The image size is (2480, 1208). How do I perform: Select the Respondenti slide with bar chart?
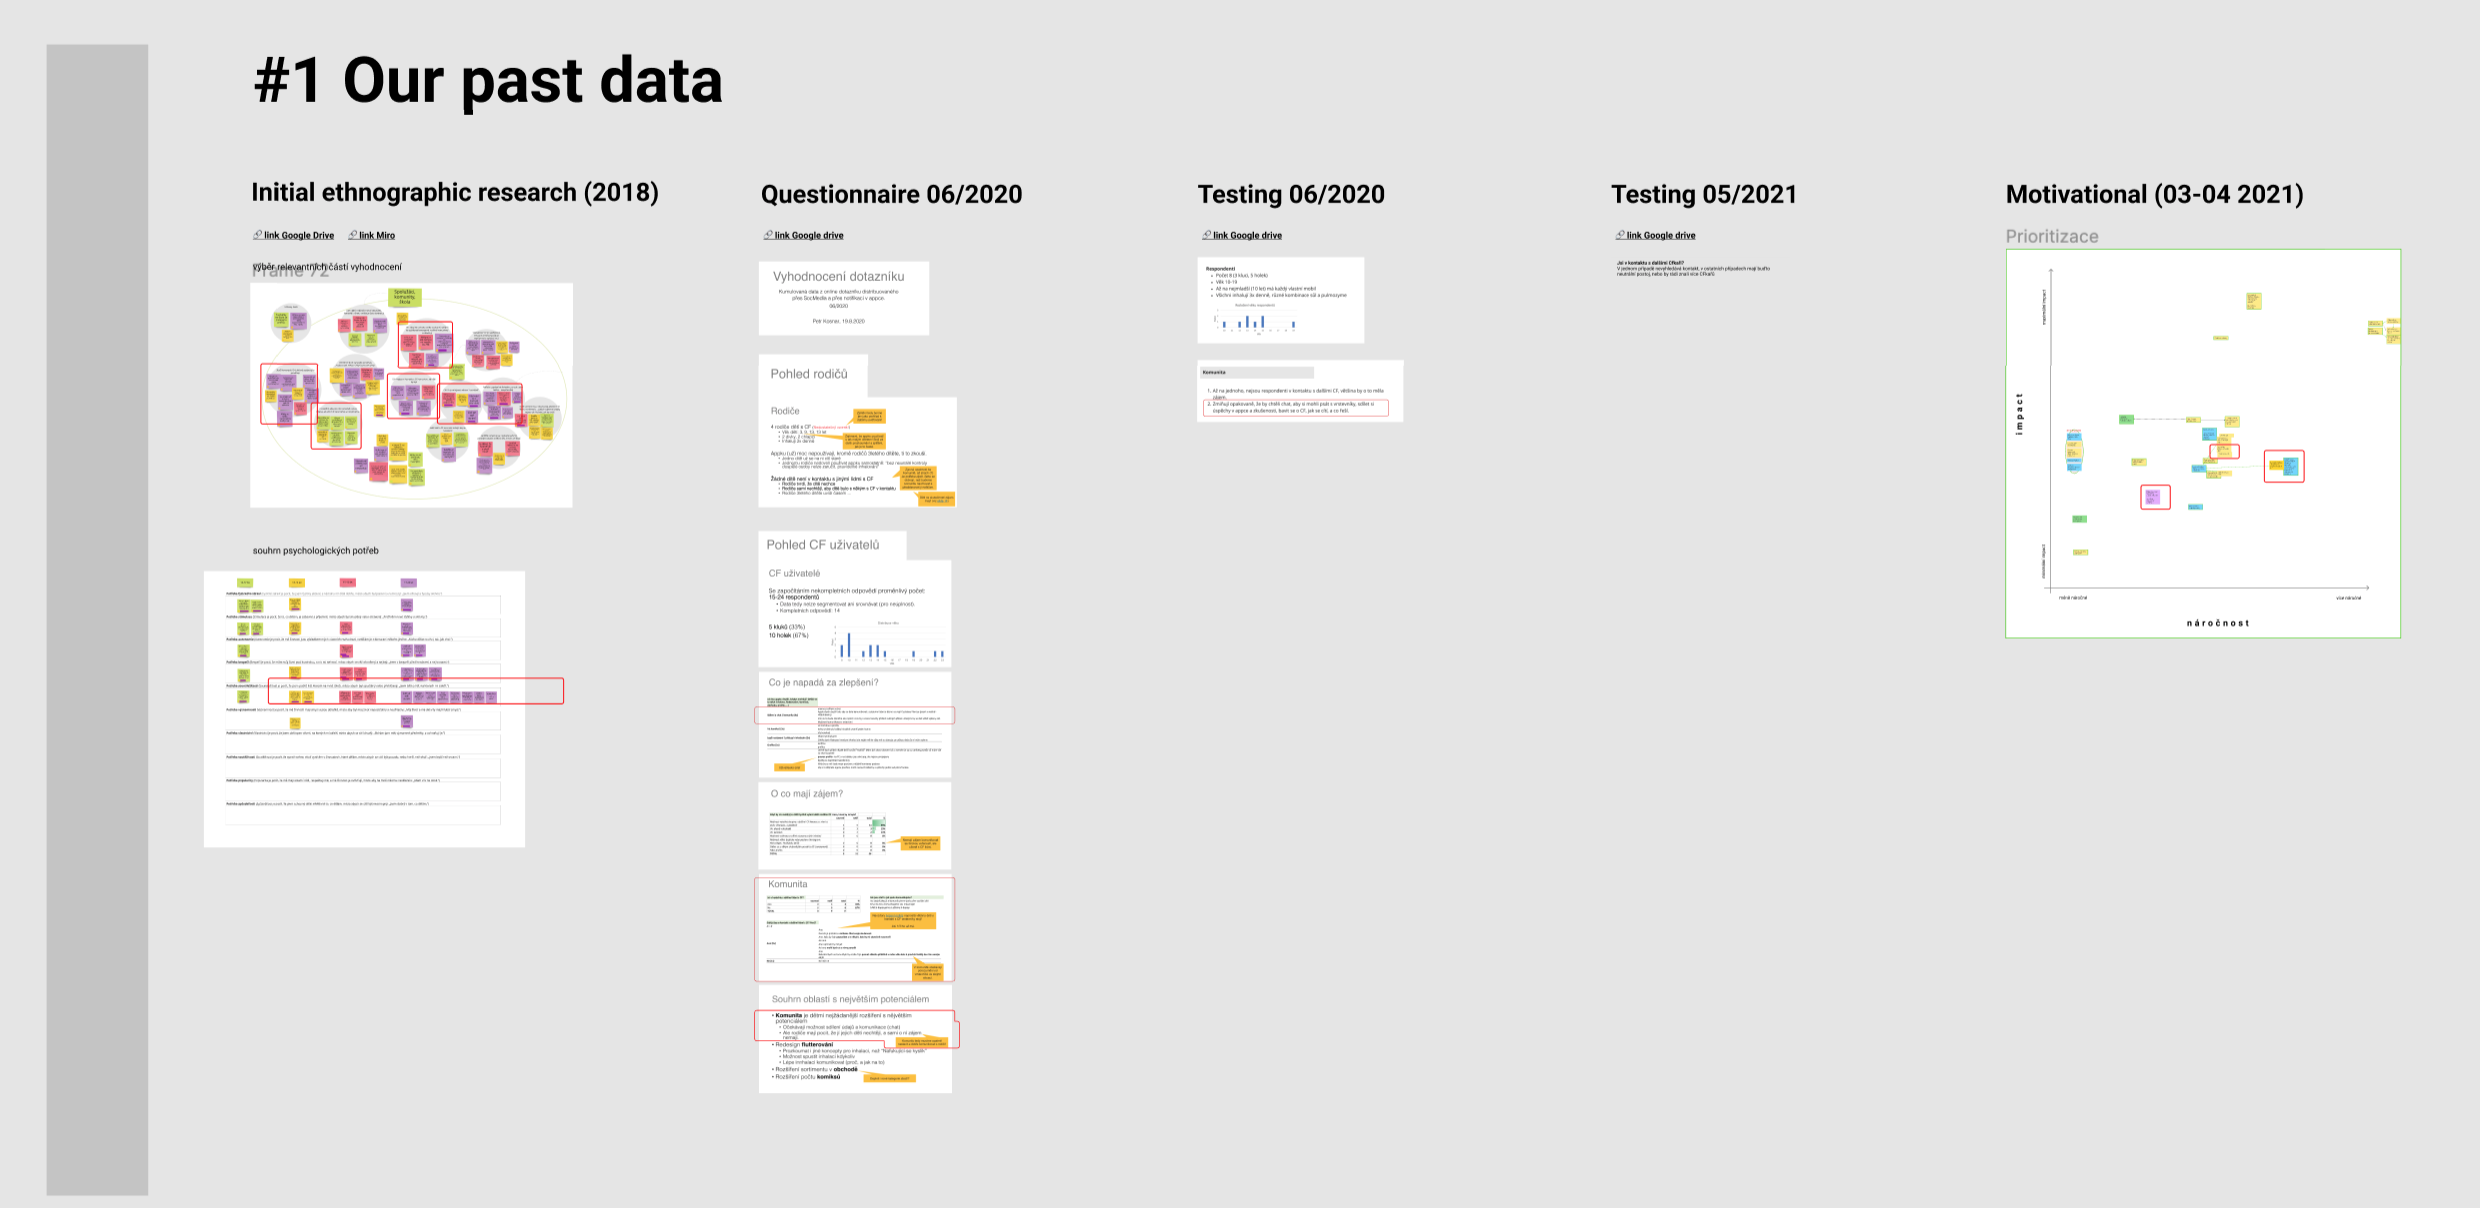click(1280, 300)
